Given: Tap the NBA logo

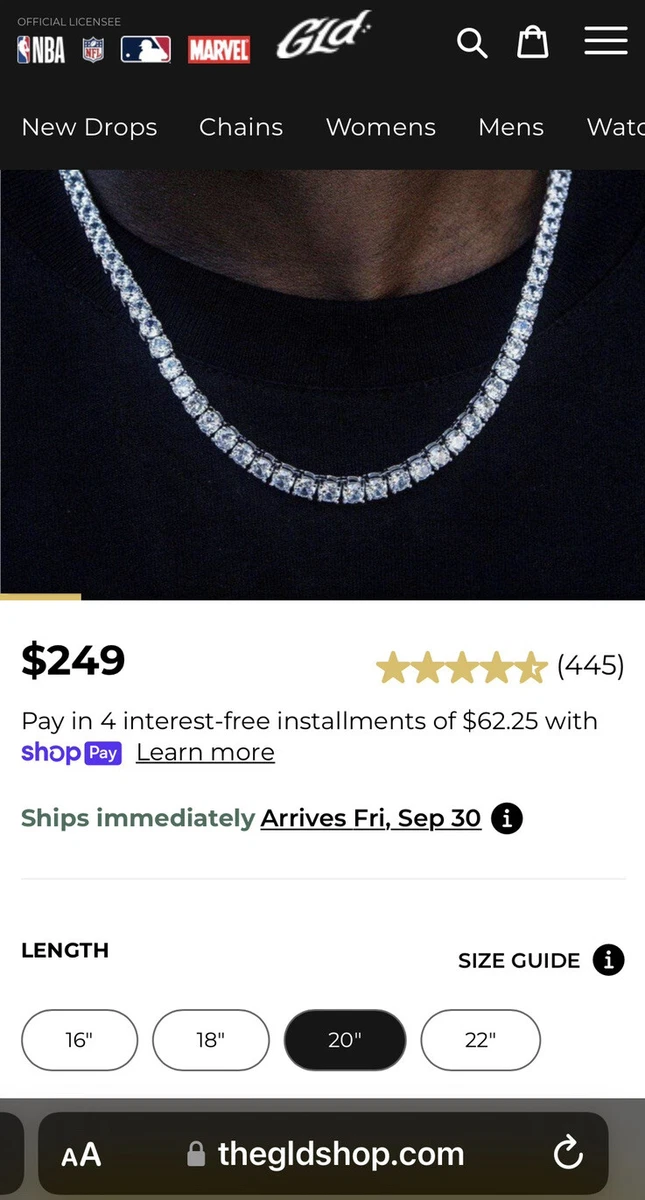Looking at the screenshot, I should (41, 50).
